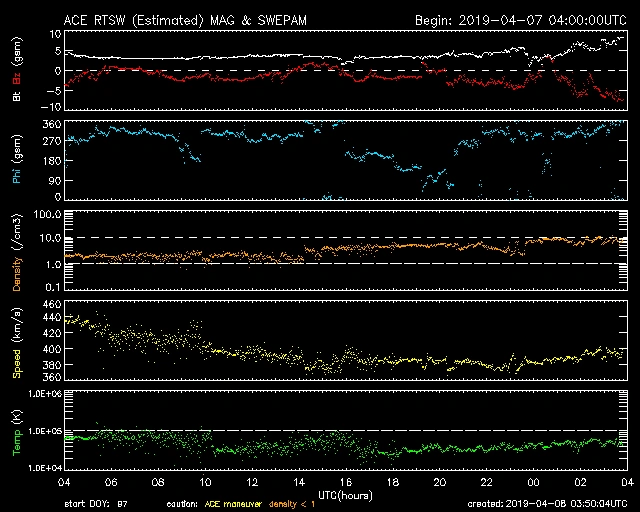Click the white "Bt" axis label
The image size is (640, 512).
(17, 97)
